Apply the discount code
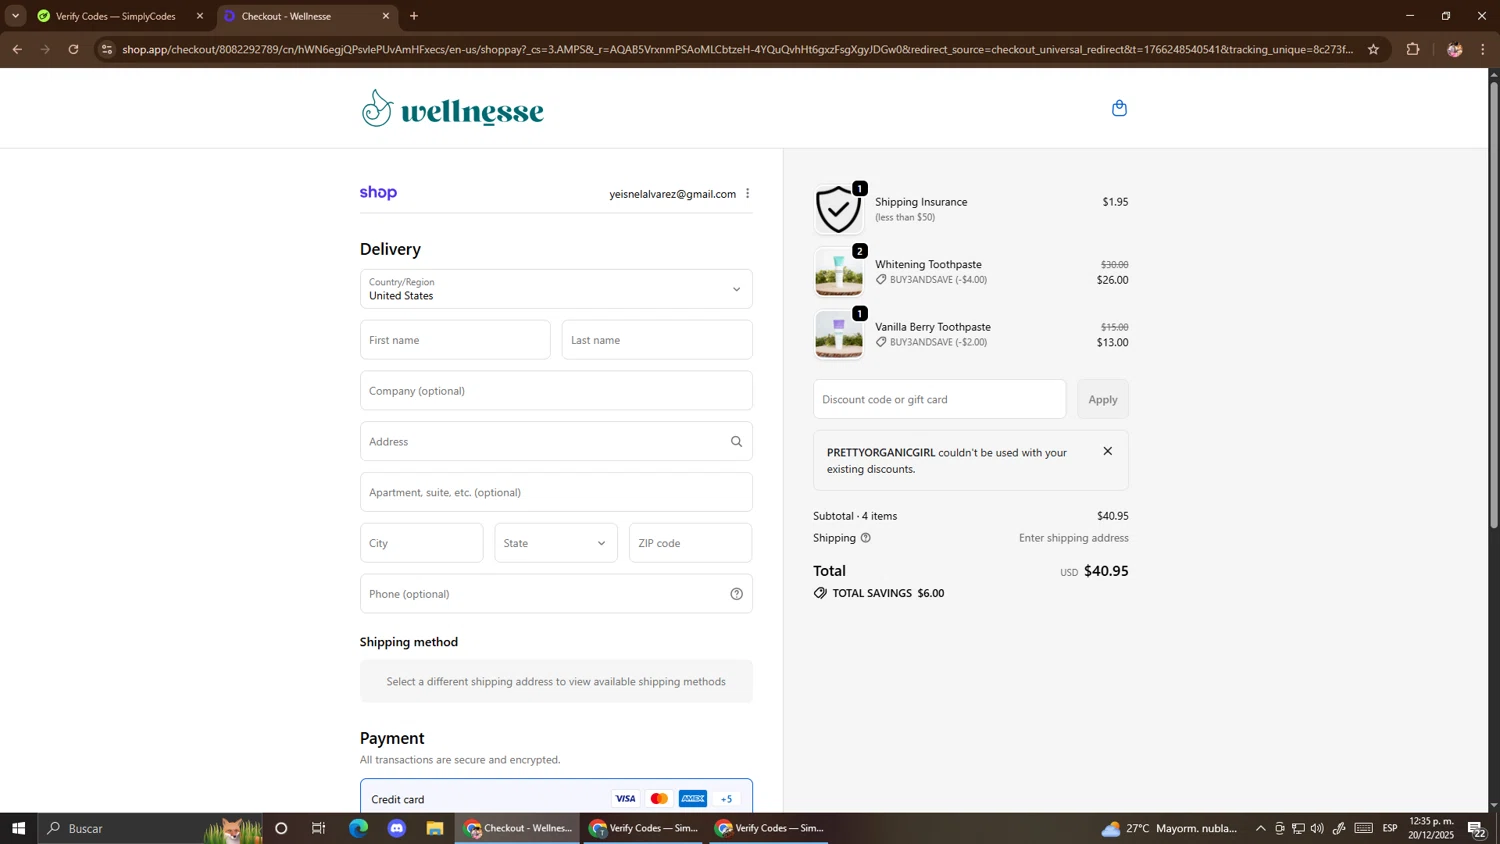1500x844 pixels. [1103, 399]
